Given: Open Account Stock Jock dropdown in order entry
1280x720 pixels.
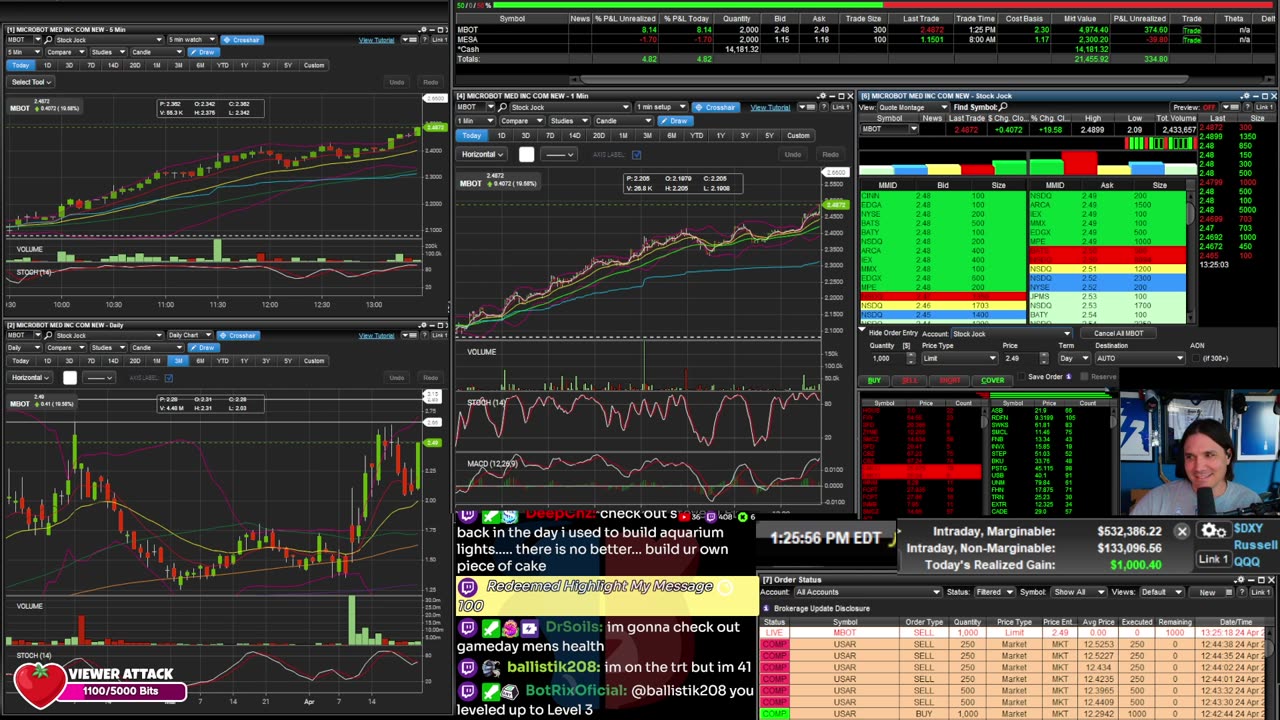Looking at the screenshot, I should point(1010,334).
